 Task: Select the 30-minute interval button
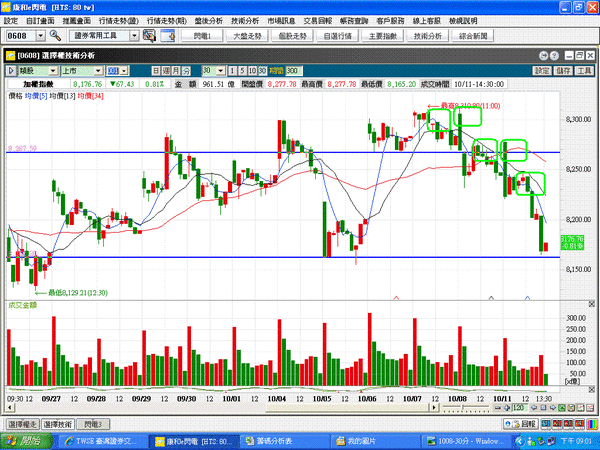(x=262, y=71)
